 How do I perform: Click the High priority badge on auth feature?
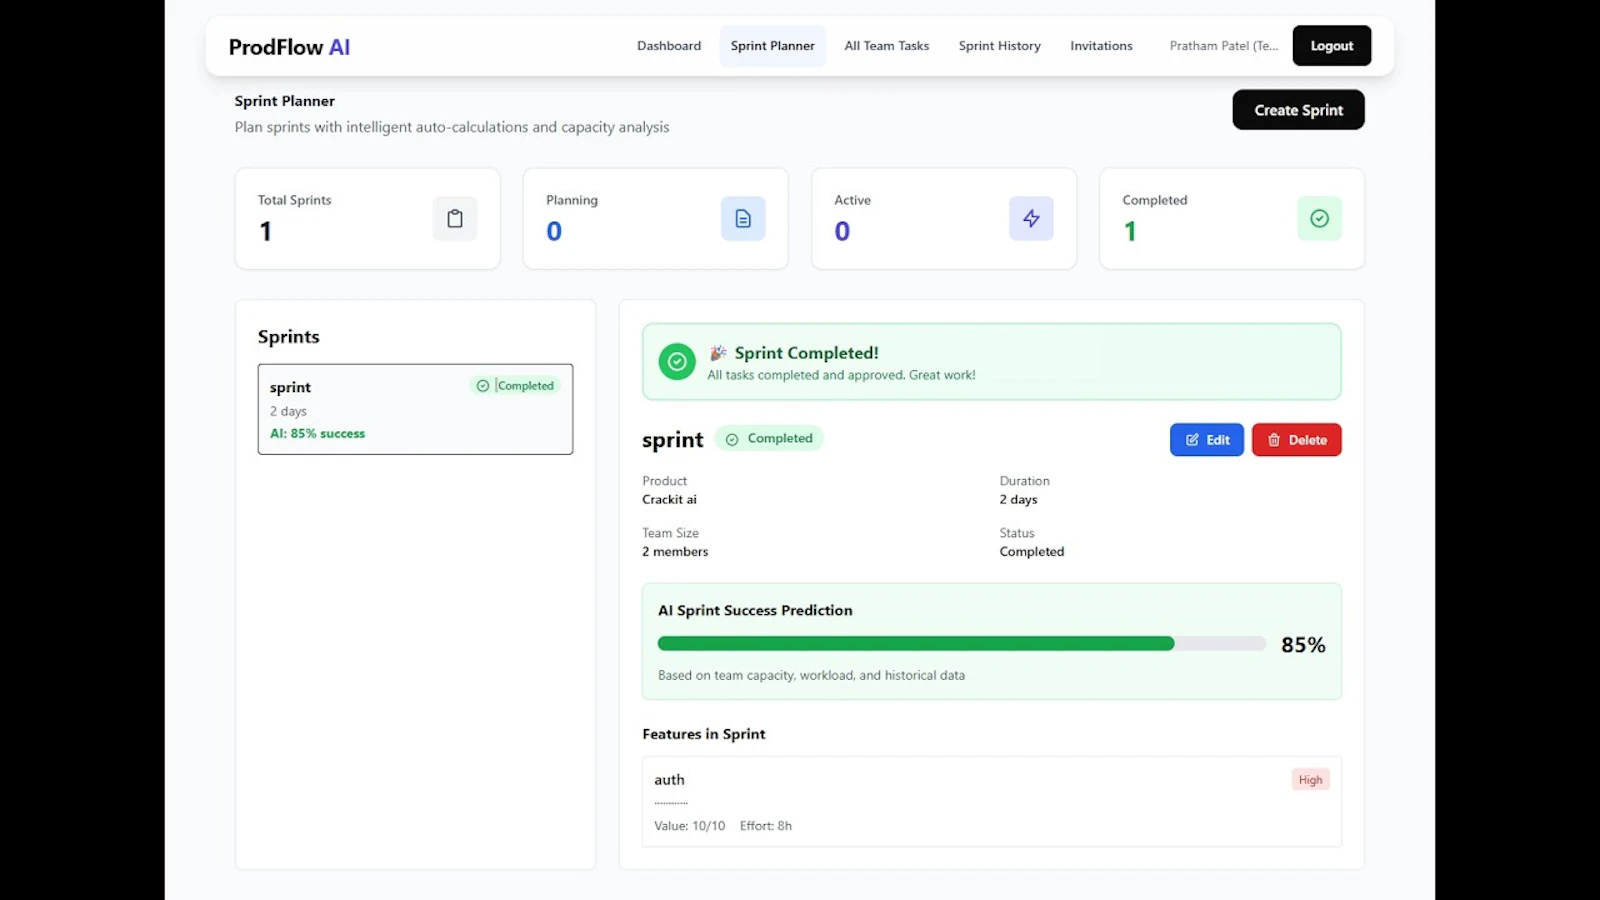click(1310, 779)
